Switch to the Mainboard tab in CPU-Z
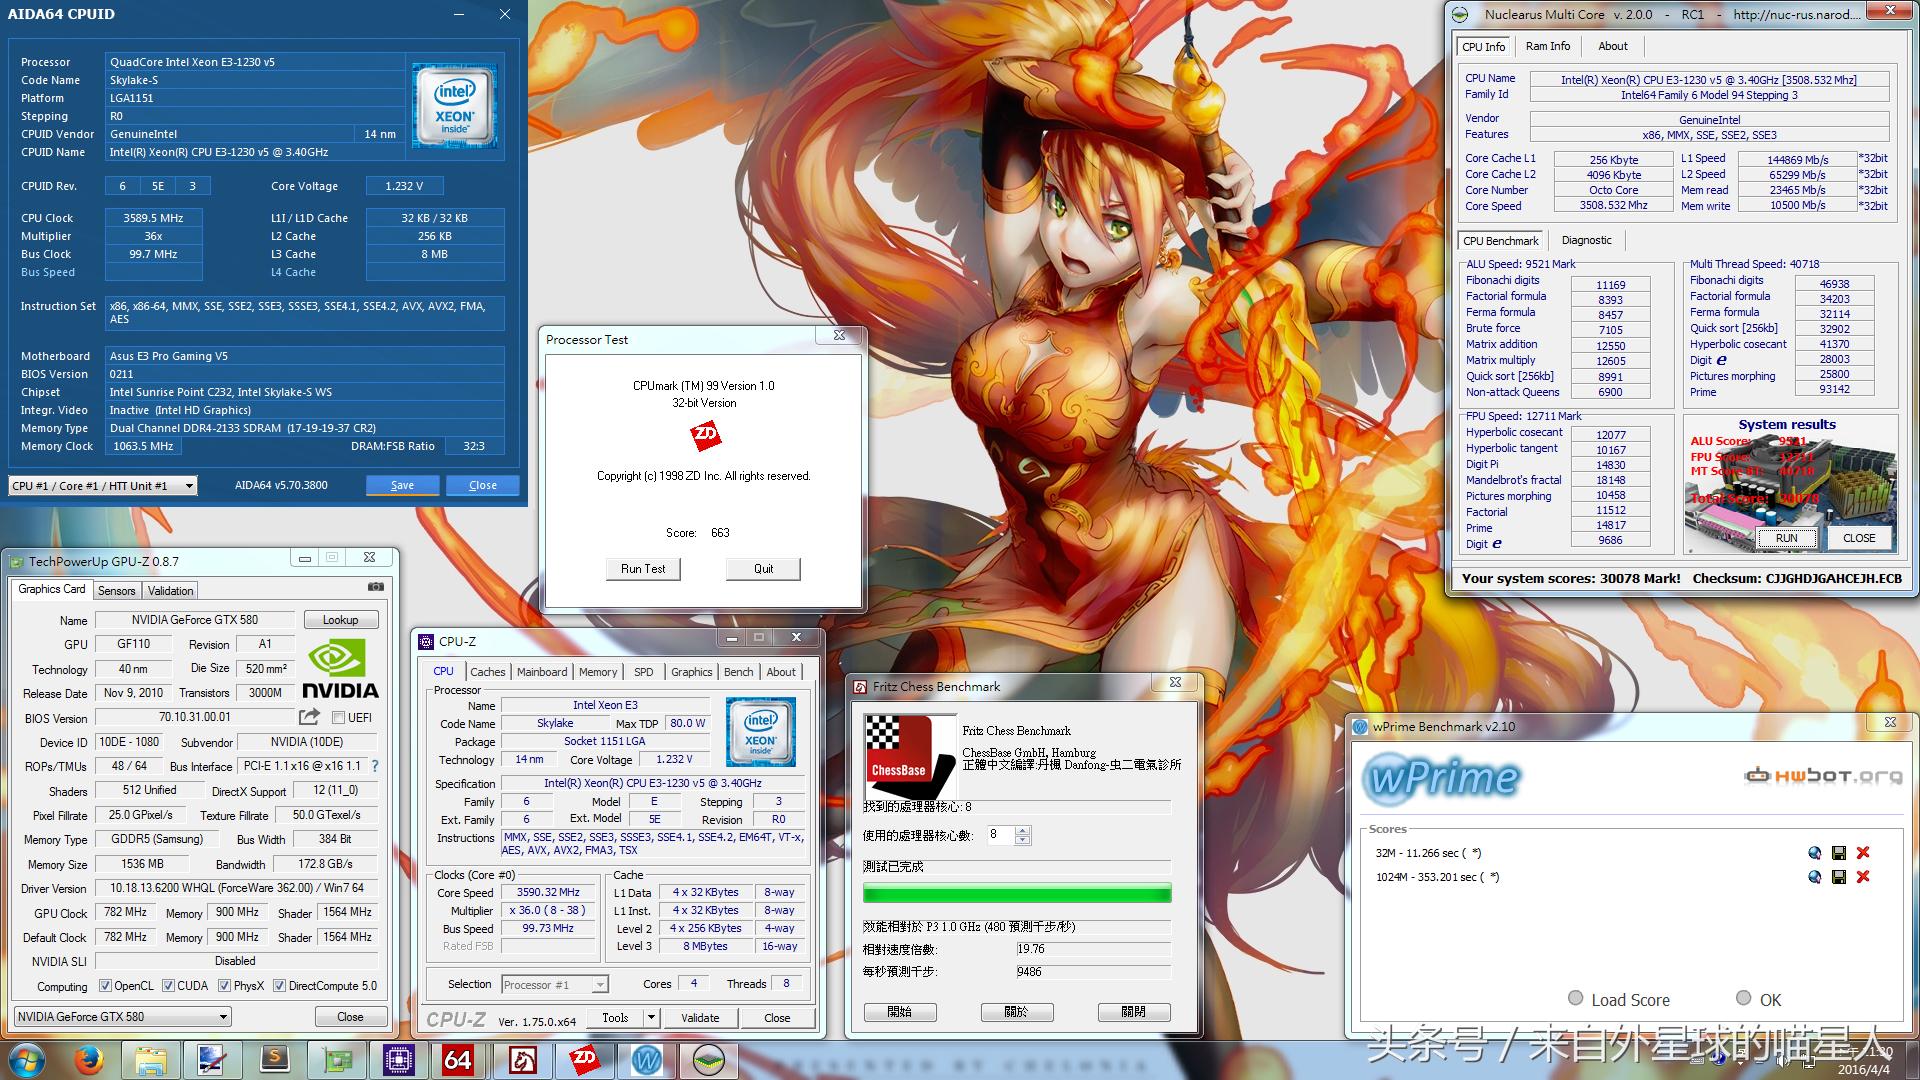 (x=542, y=672)
